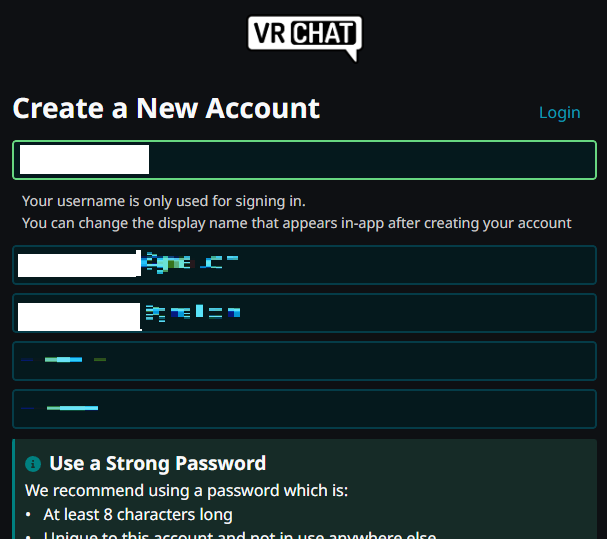Image resolution: width=607 pixels, height=539 pixels.
Task: Click the VRChat logo
Action: click(305, 38)
